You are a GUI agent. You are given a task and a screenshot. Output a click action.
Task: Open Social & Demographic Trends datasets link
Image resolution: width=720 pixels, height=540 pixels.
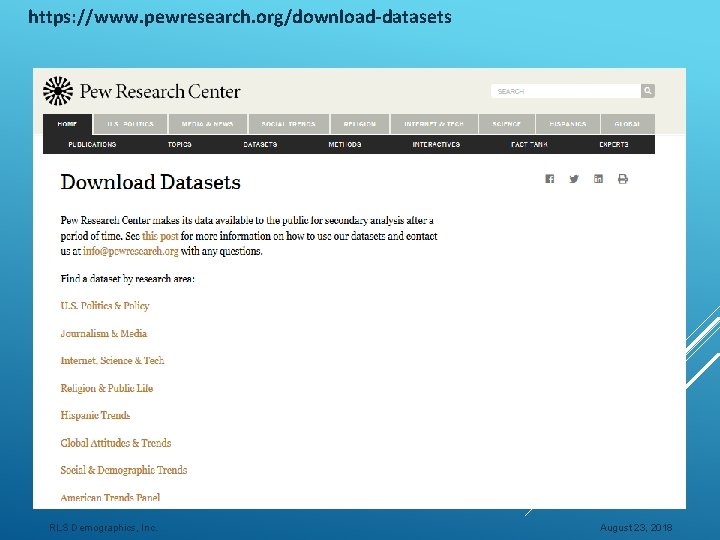[124, 470]
